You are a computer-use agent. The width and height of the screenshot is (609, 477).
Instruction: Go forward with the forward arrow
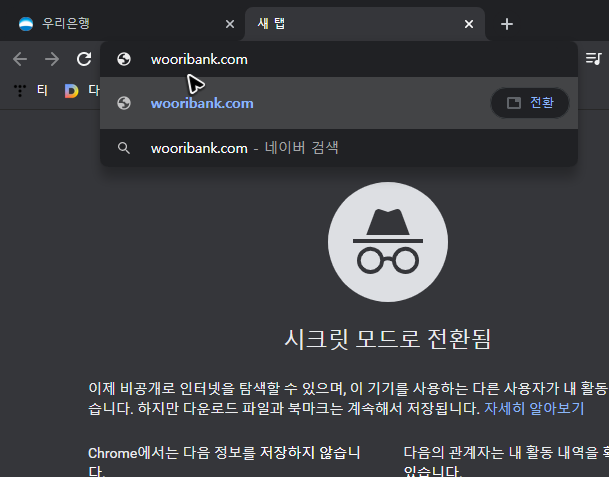[x=52, y=59]
